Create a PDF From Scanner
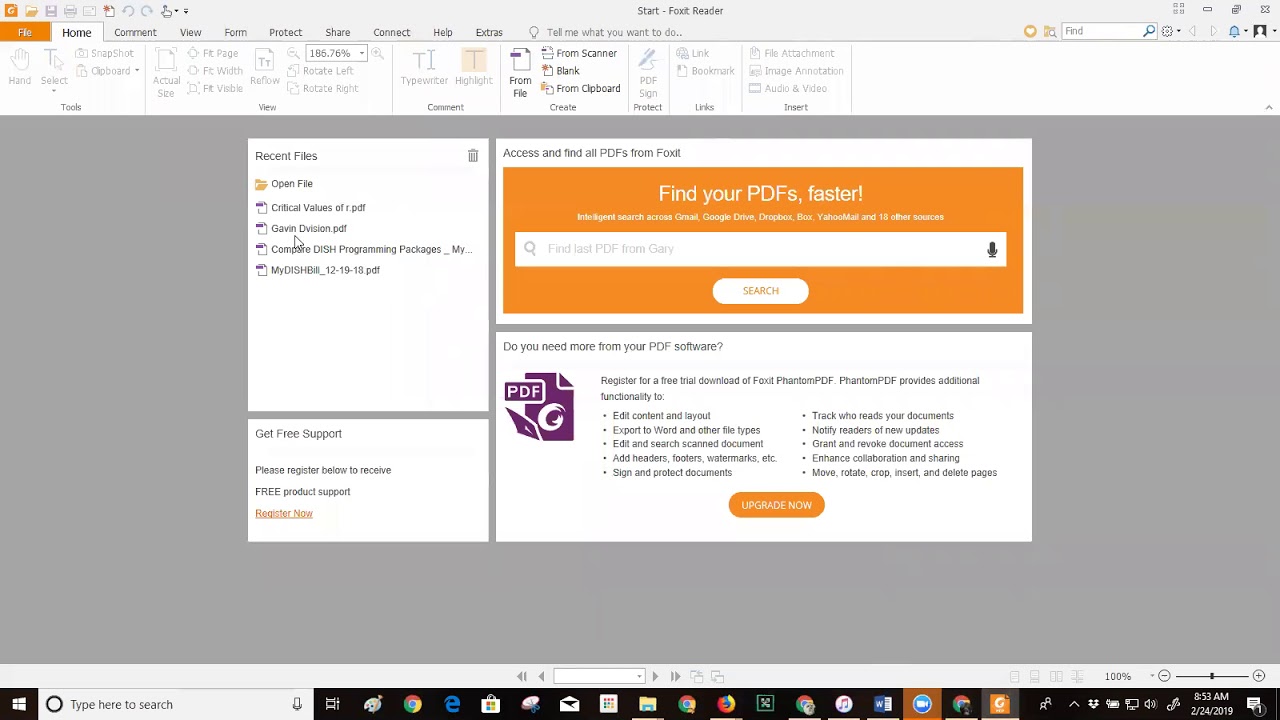 coord(579,53)
